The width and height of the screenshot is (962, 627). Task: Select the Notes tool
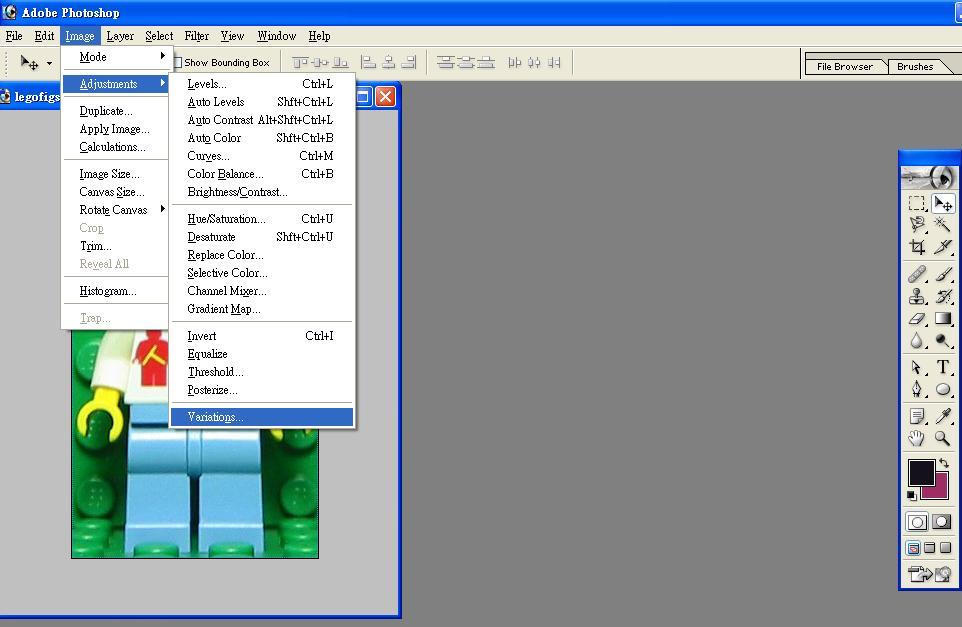coord(917,416)
